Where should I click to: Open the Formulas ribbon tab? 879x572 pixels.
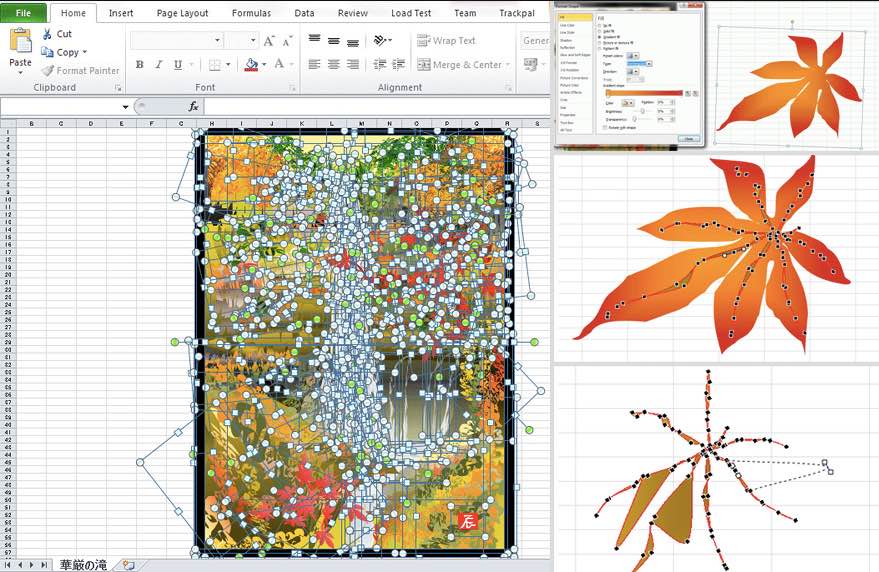pyautogui.click(x=251, y=13)
